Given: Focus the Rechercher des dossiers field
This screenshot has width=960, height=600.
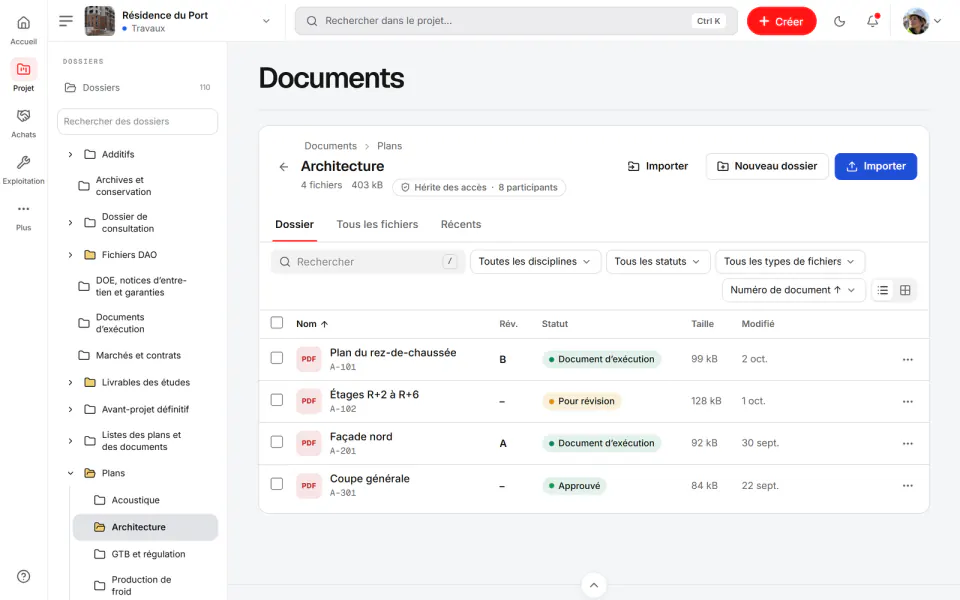Looking at the screenshot, I should [x=137, y=121].
